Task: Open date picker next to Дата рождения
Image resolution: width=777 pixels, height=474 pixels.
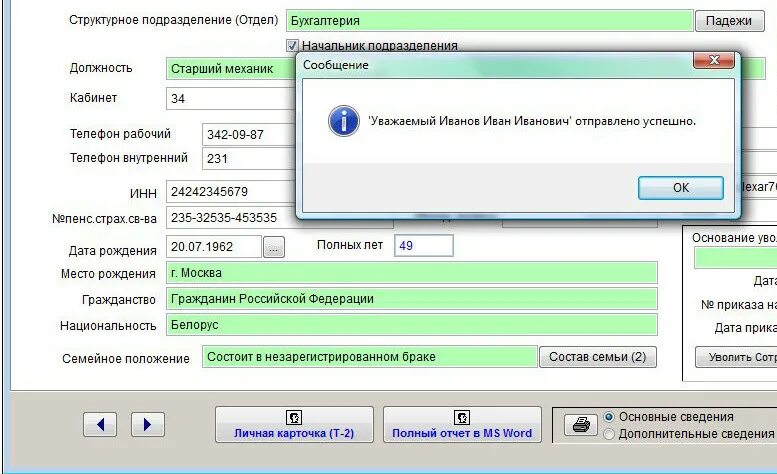Action: [x=274, y=247]
